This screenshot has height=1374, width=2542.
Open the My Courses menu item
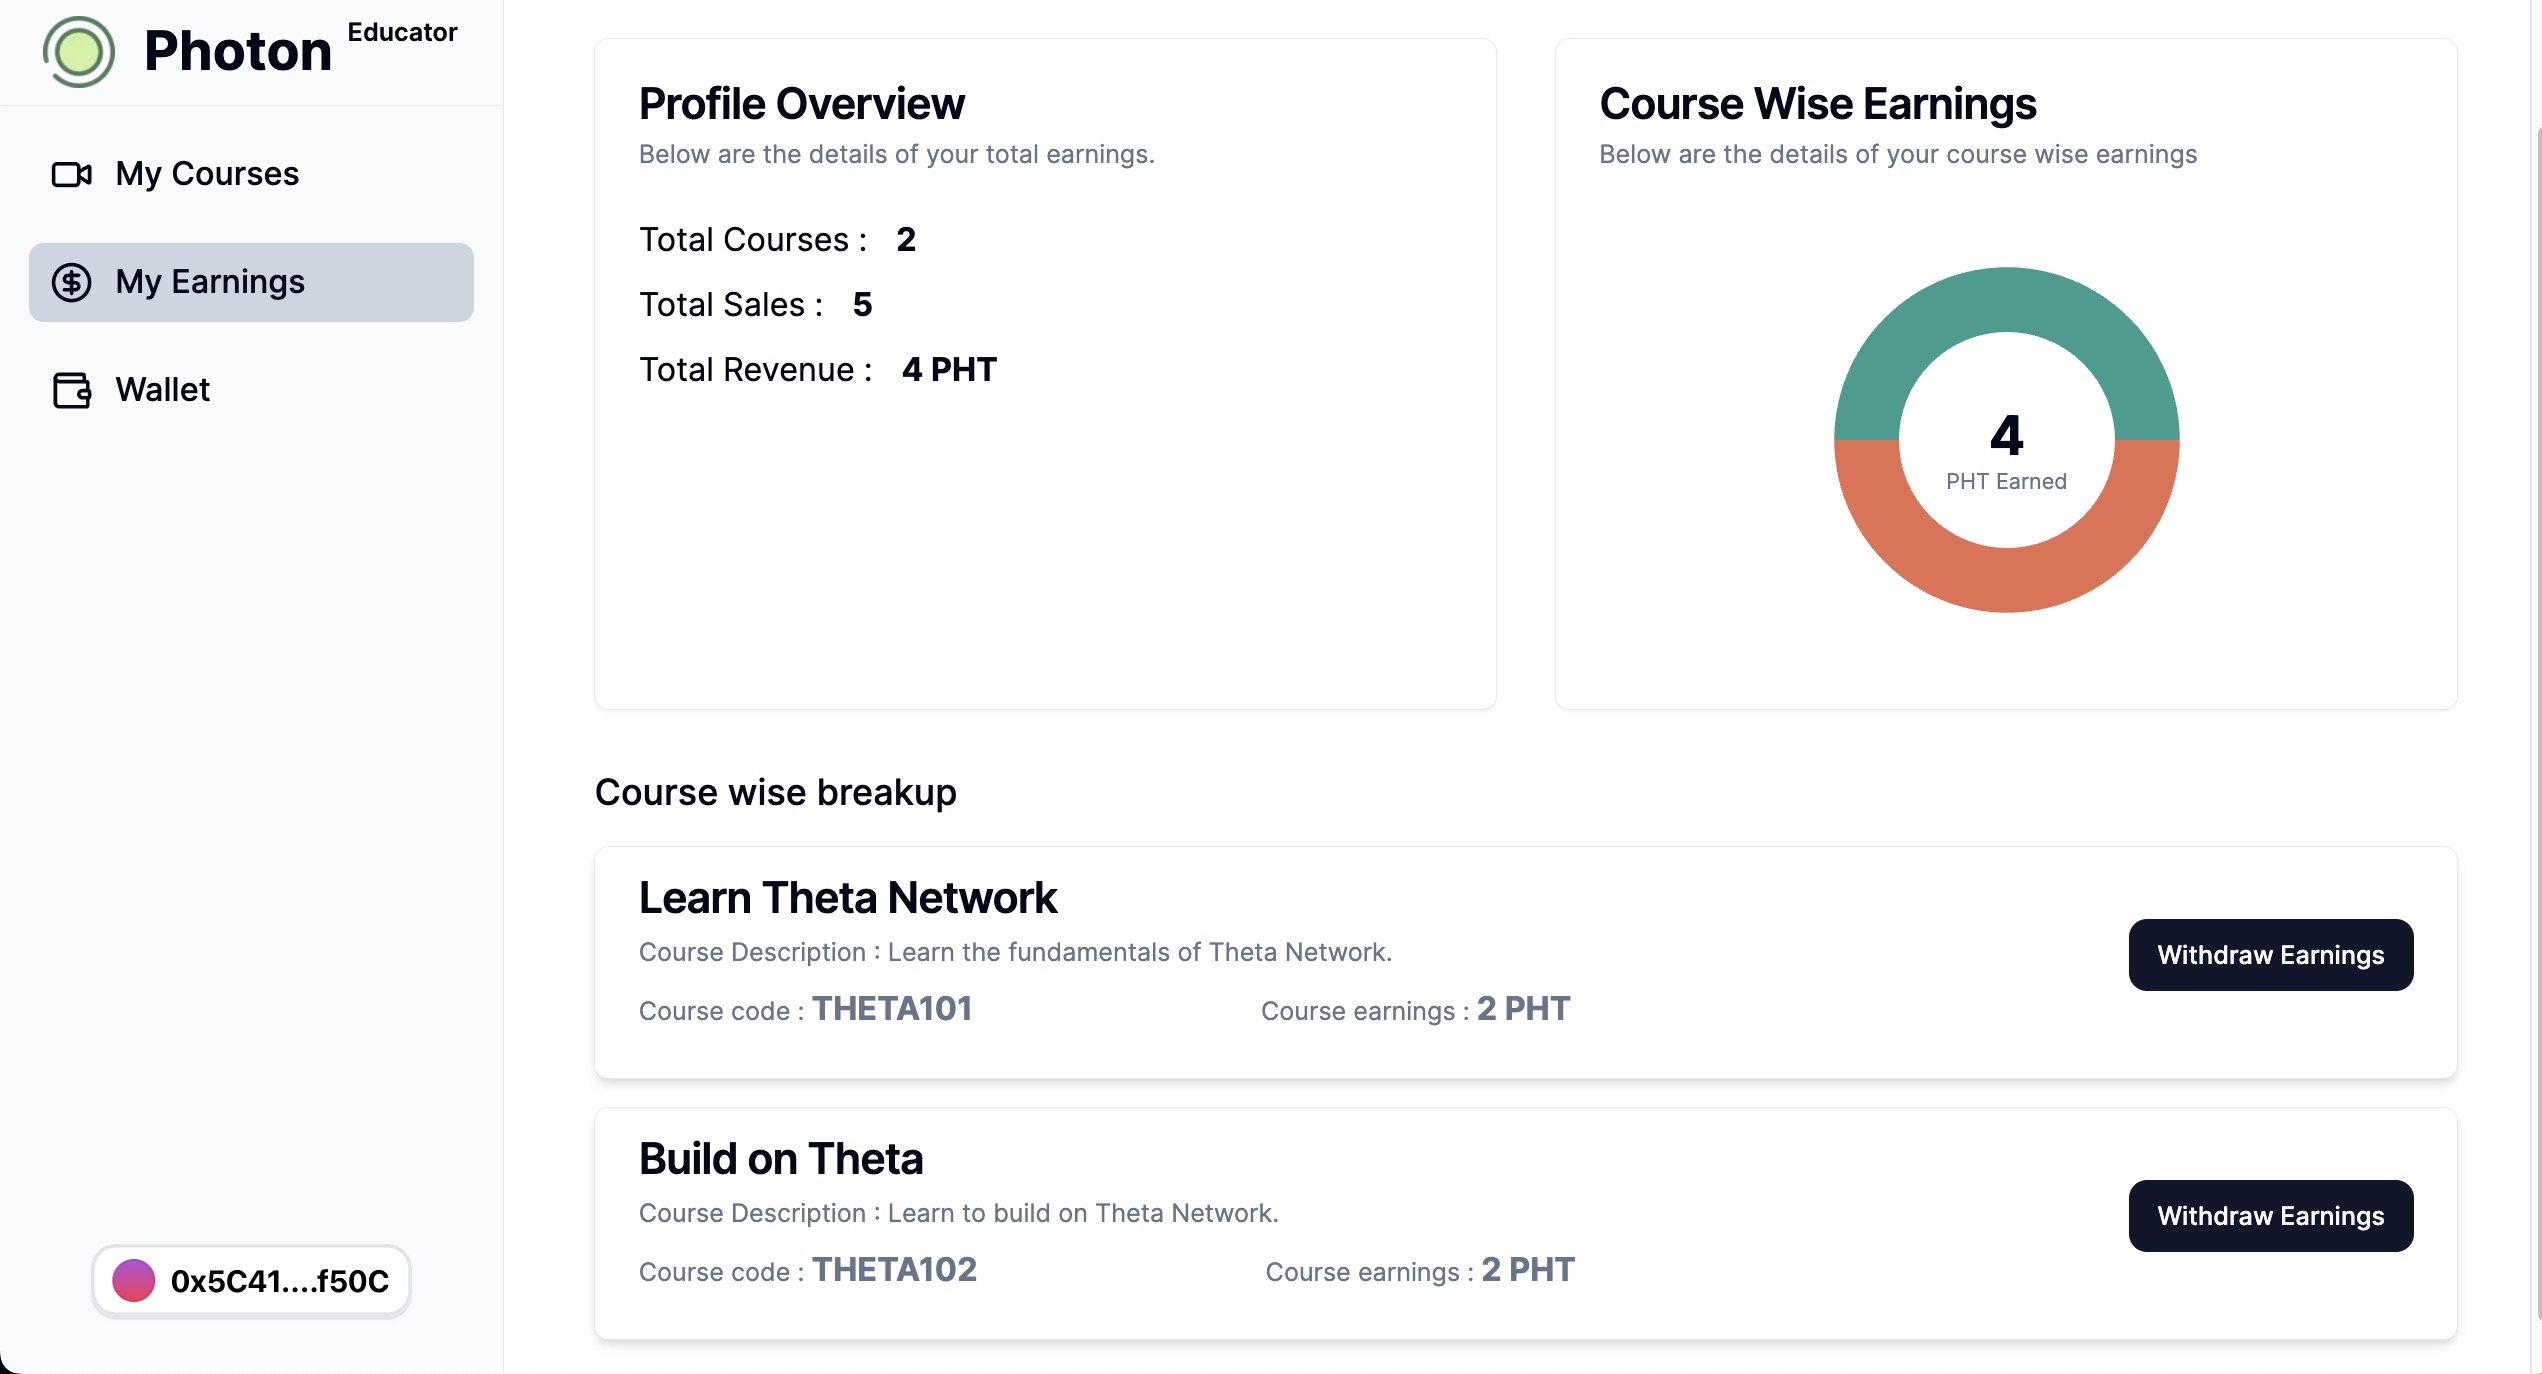click(207, 174)
